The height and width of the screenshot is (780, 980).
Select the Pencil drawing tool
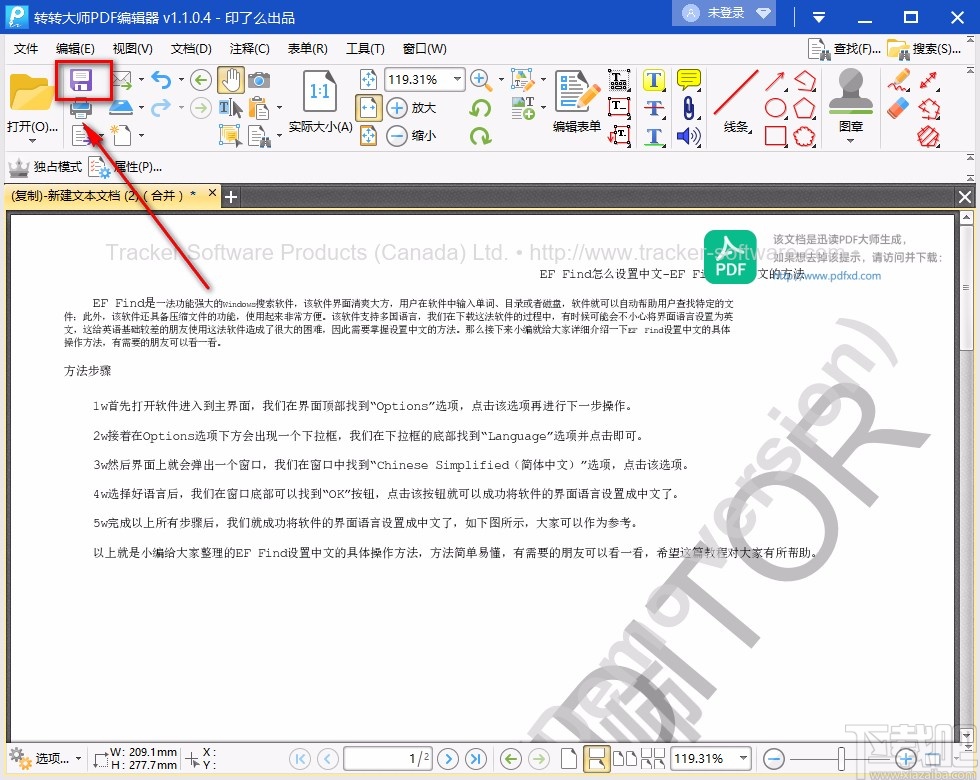pos(899,80)
